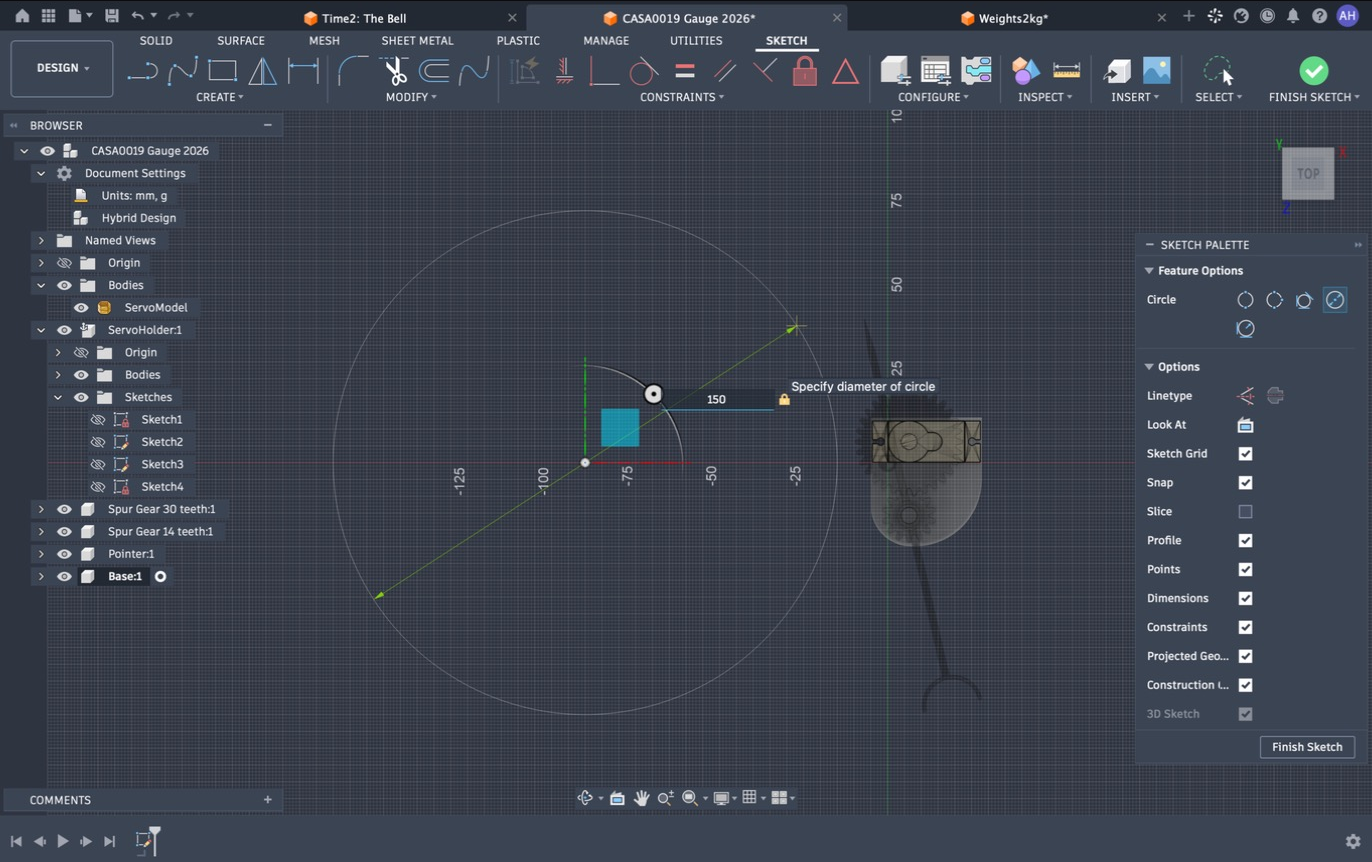Switch to the Weights2kg document tab

(1013, 18)
